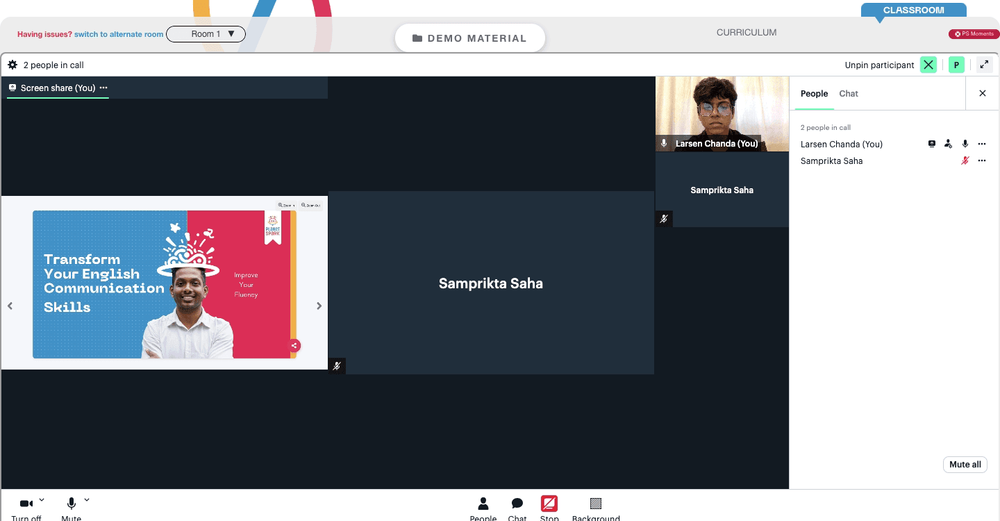Select Samprikta Saha's main video tile
The width and height of the screenshot is (1000, 521).
click(x=491, y=283)
